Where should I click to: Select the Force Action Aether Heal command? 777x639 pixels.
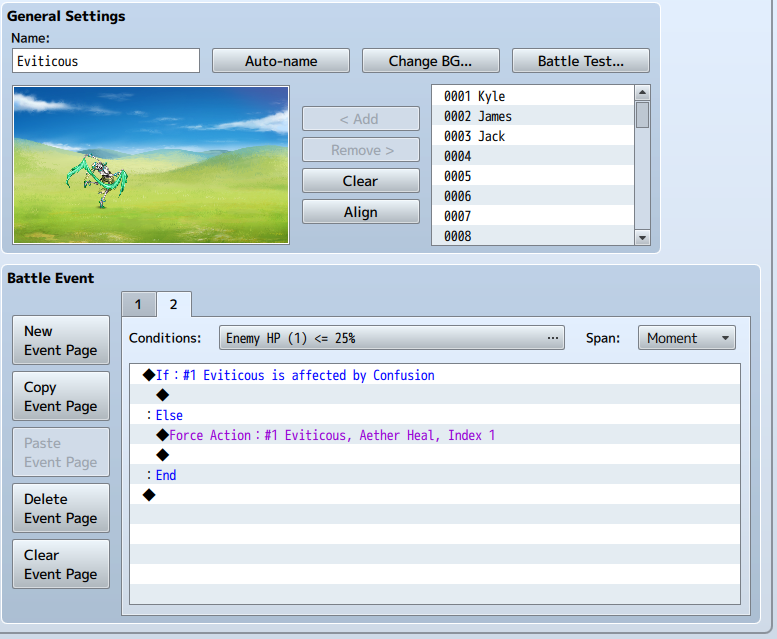tap(435, 435)
